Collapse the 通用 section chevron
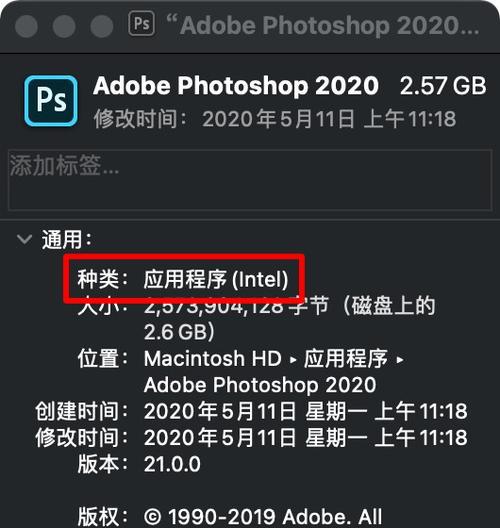Screen dimensions: 500x528 [x=25, y=239]
